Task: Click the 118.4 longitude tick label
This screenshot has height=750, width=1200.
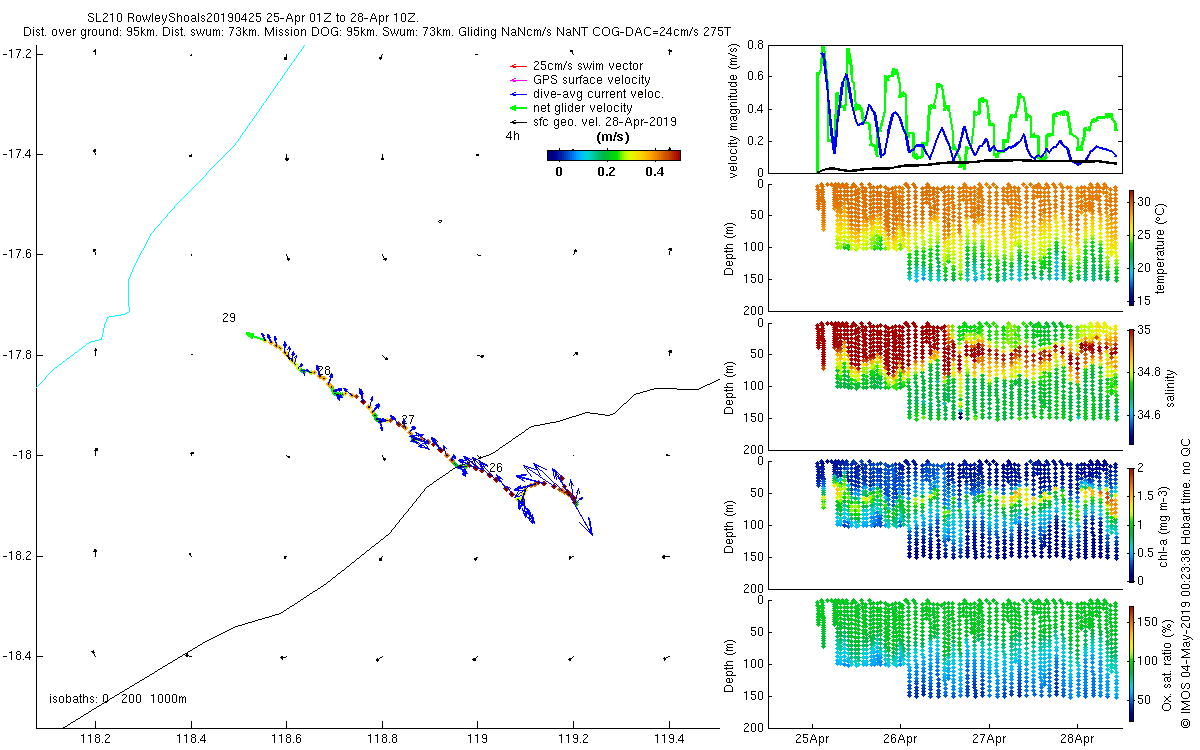Action: click(x=190, y=741)
